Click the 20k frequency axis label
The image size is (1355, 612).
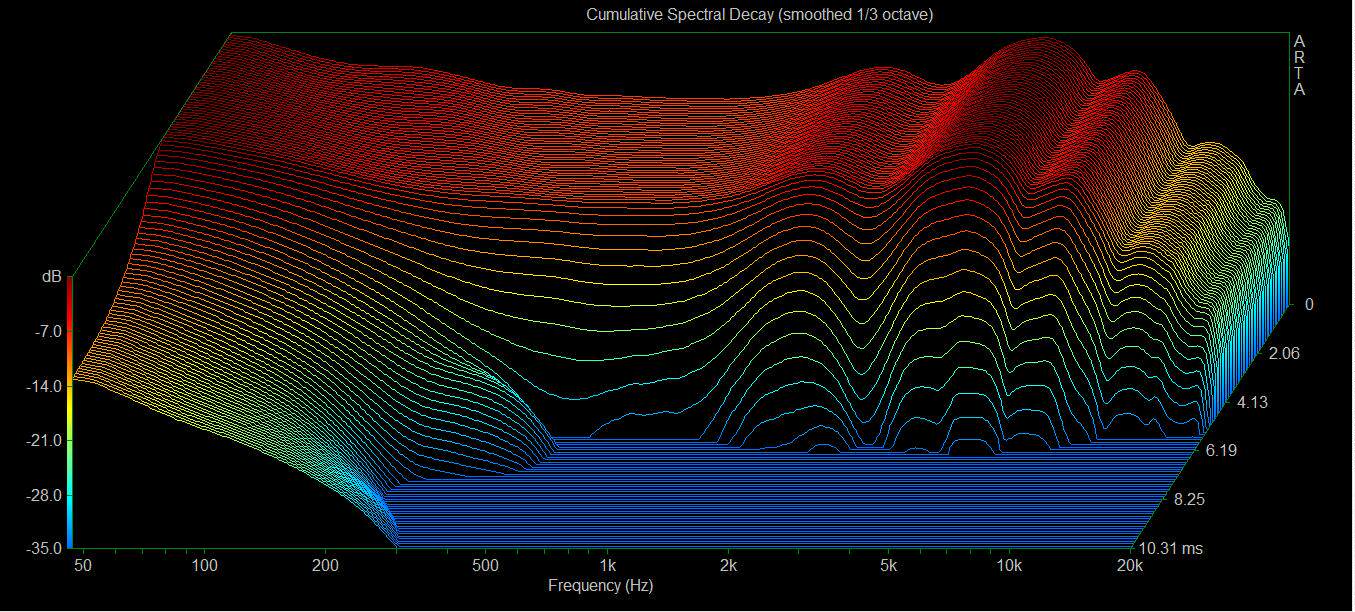point(1129,566)
